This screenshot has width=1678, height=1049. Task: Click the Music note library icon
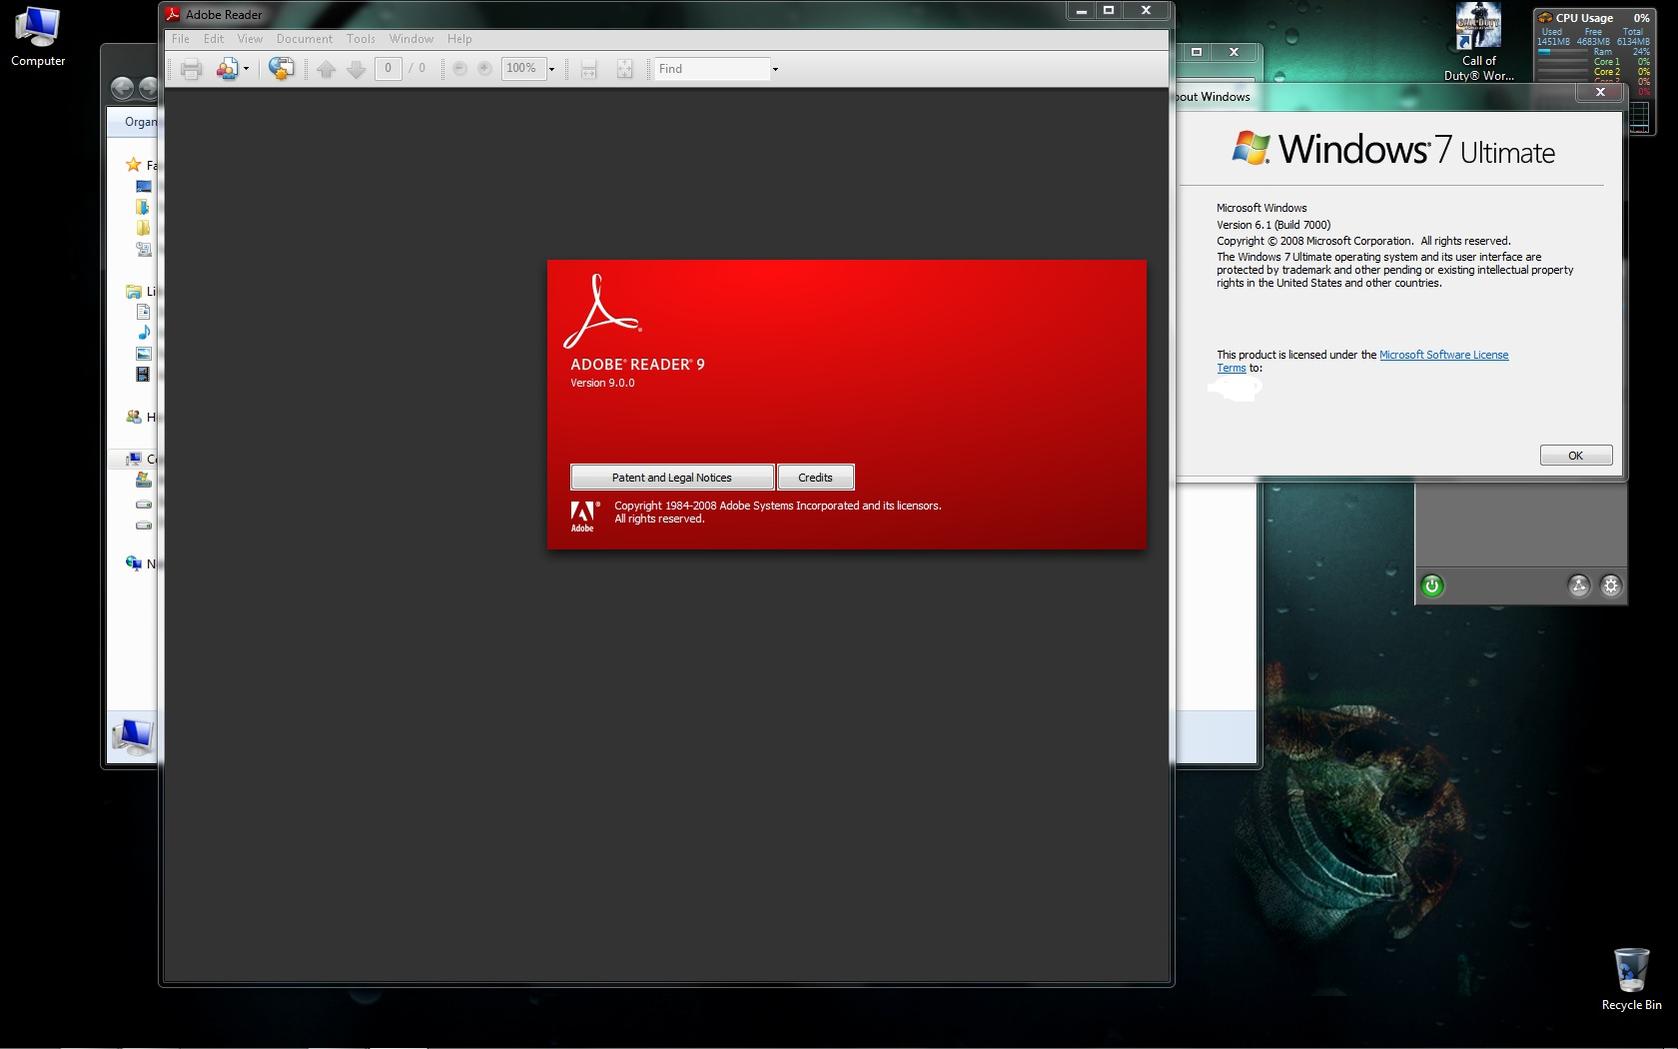(x=144, y=332)
